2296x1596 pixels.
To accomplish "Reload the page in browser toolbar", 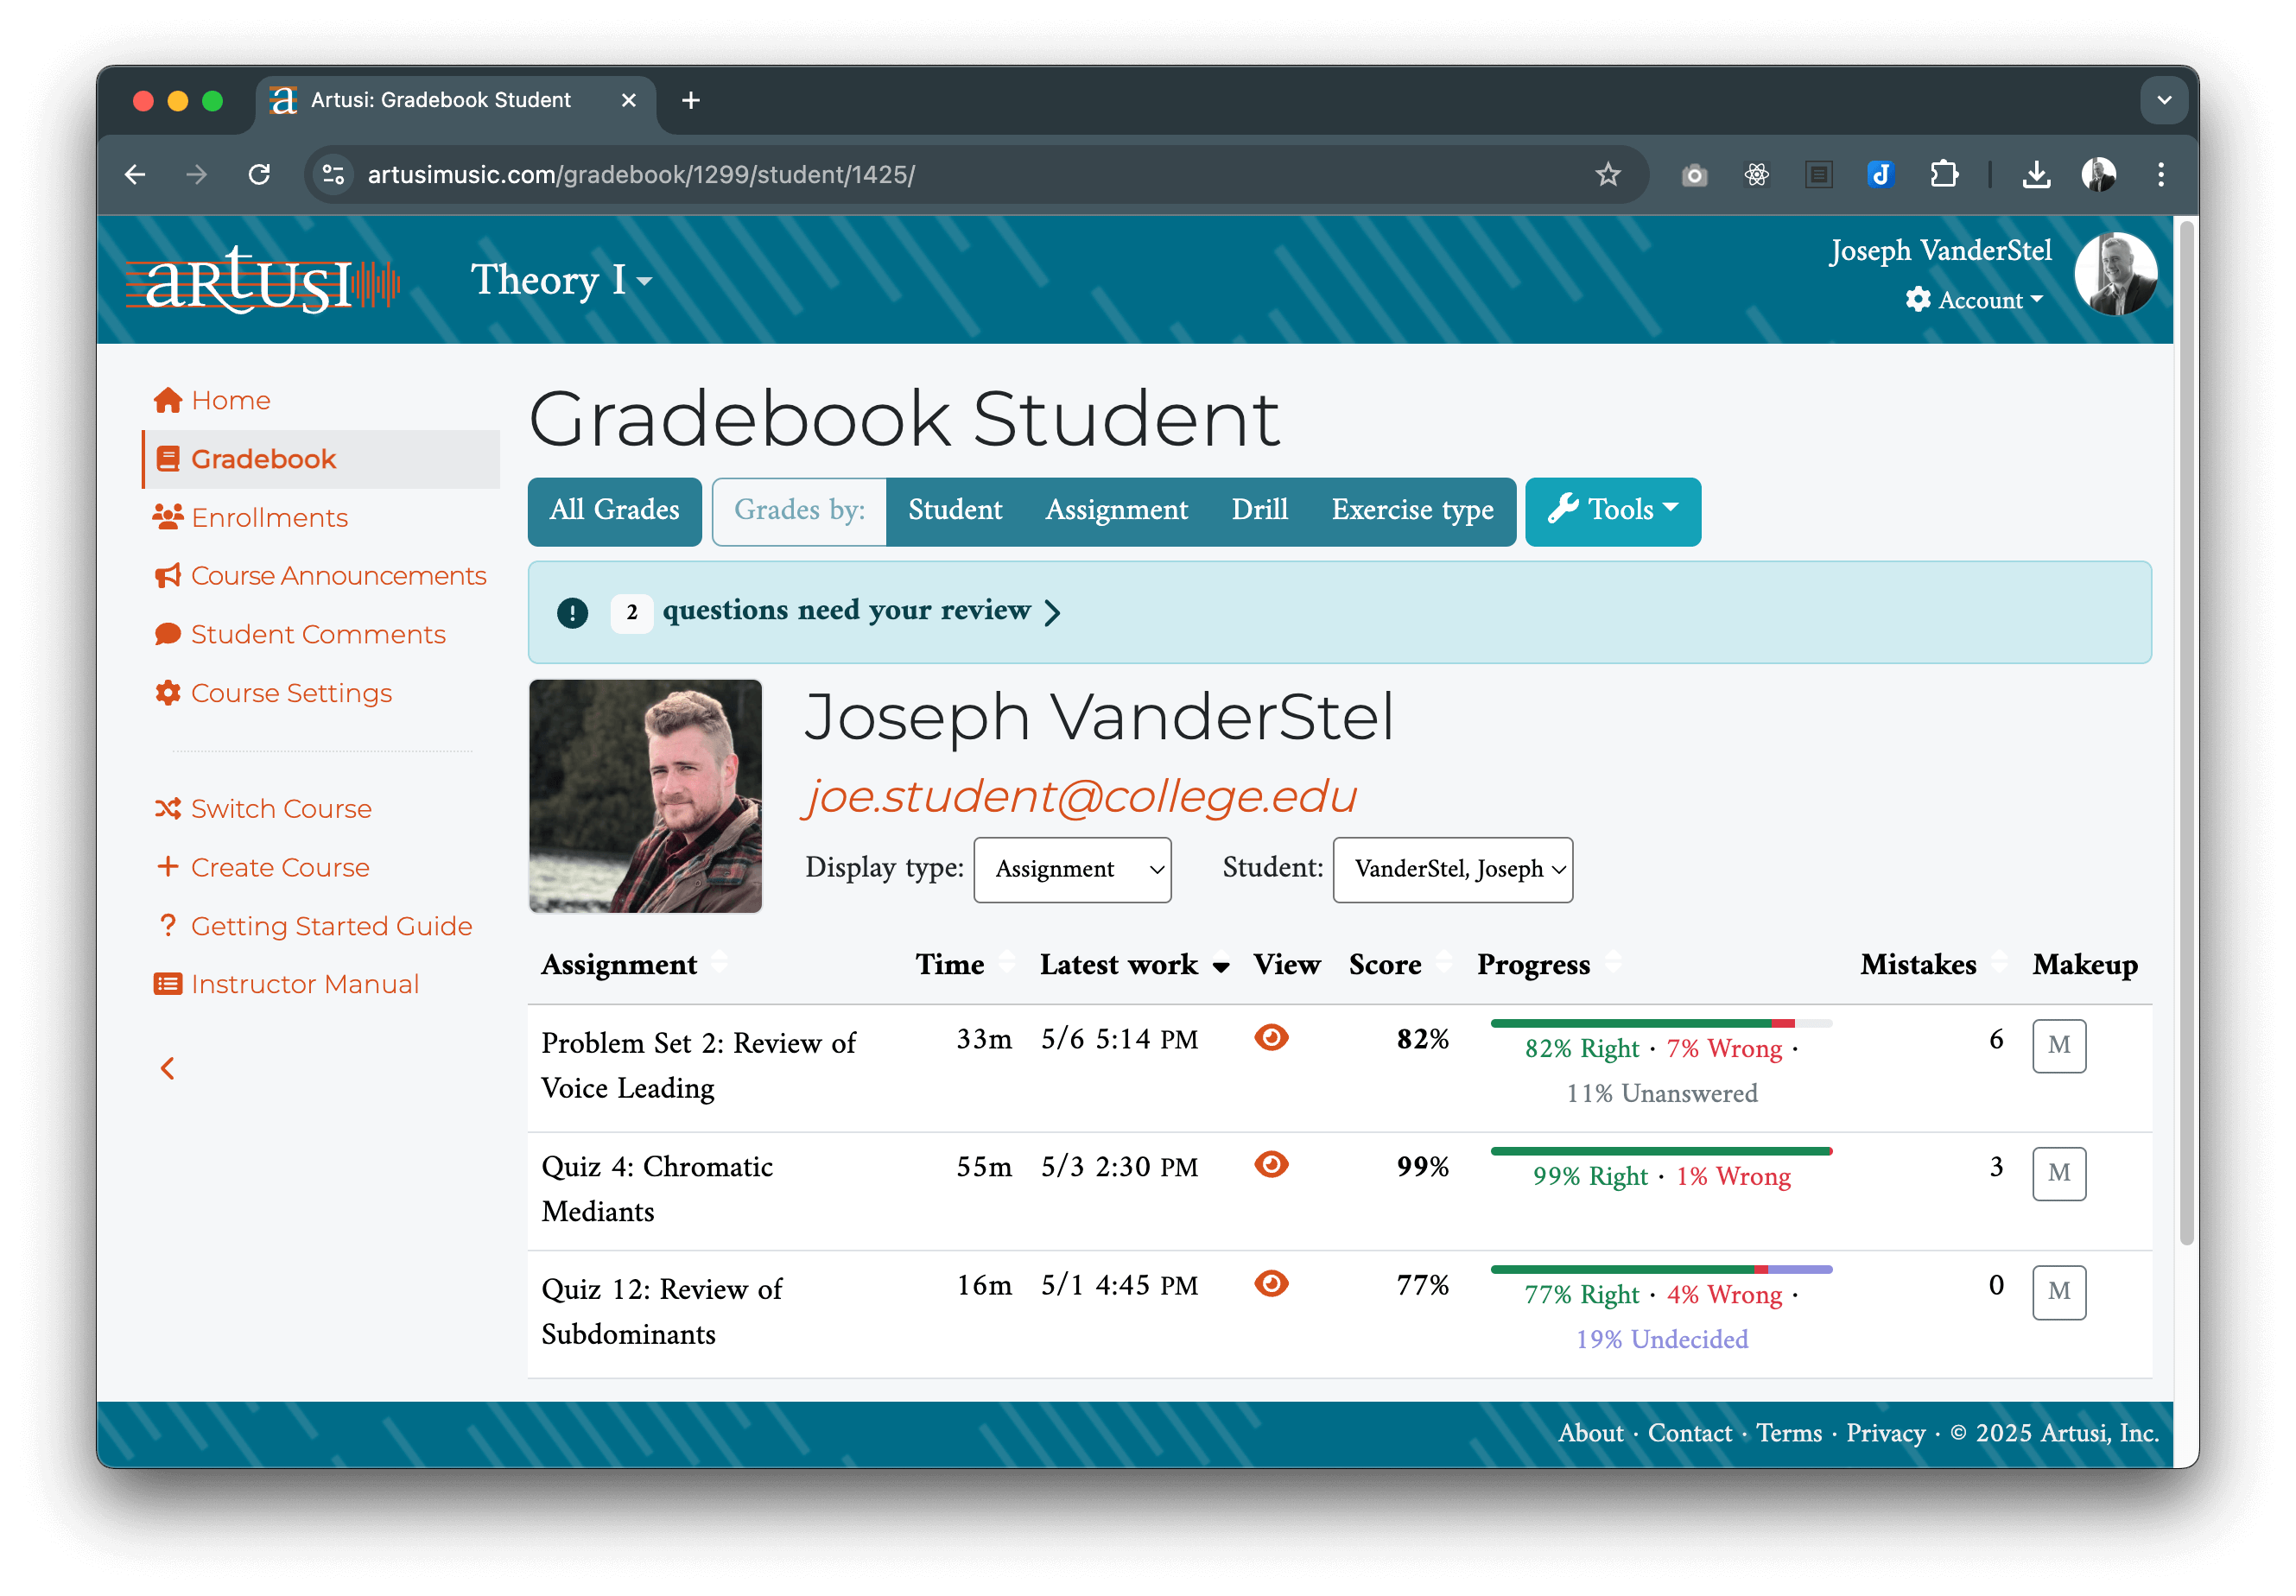I will [x=259, y=175].
